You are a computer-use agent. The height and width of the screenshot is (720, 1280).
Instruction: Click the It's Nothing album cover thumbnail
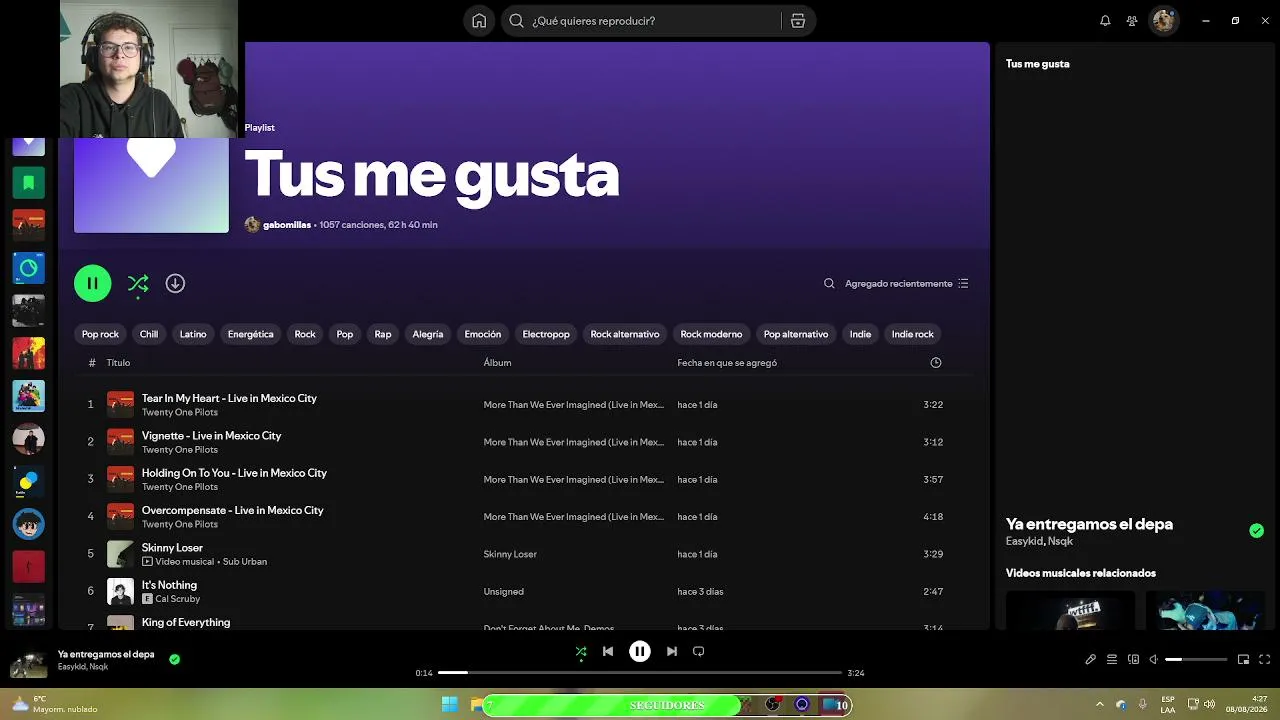pyautogui.click(x=120, y=592)
